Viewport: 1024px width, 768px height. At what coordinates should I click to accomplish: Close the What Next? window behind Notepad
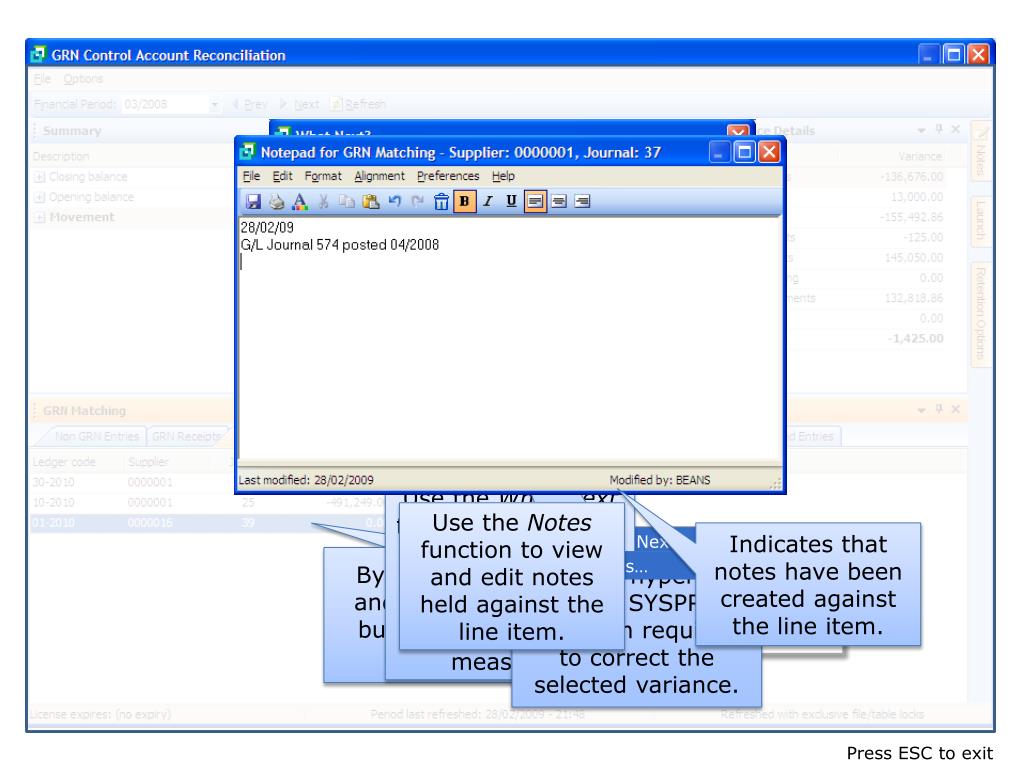point(738,131)
